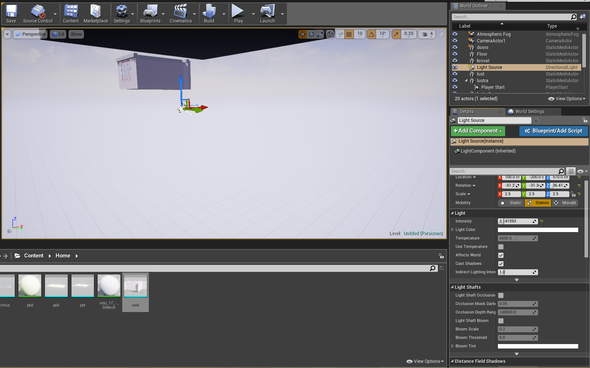Click the Save toolbar icon
Image resolution: width=590 pixels, height=368 pixels.
(11, 13)
